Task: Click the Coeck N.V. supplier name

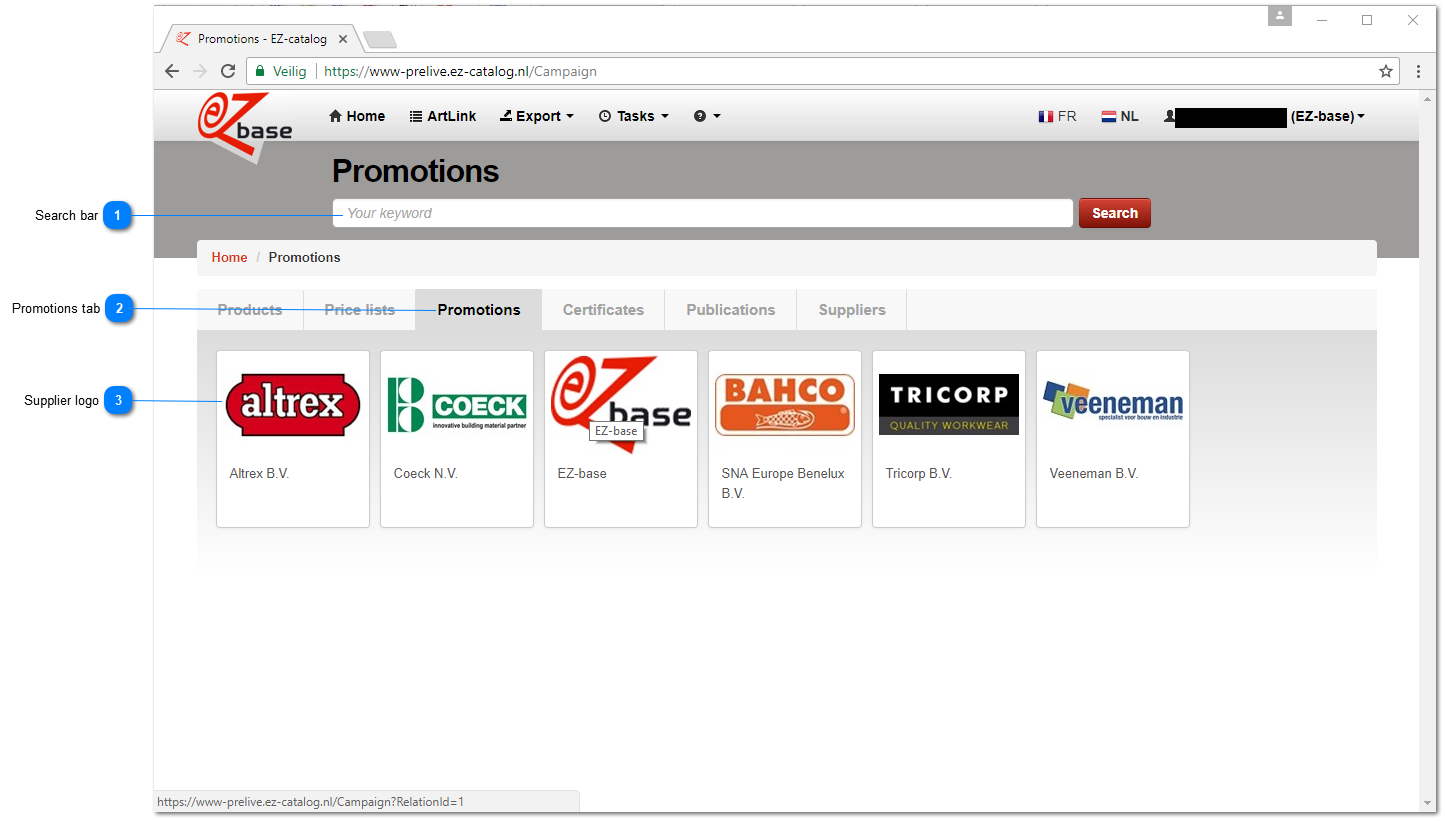Action: click(x=426, y=474)
